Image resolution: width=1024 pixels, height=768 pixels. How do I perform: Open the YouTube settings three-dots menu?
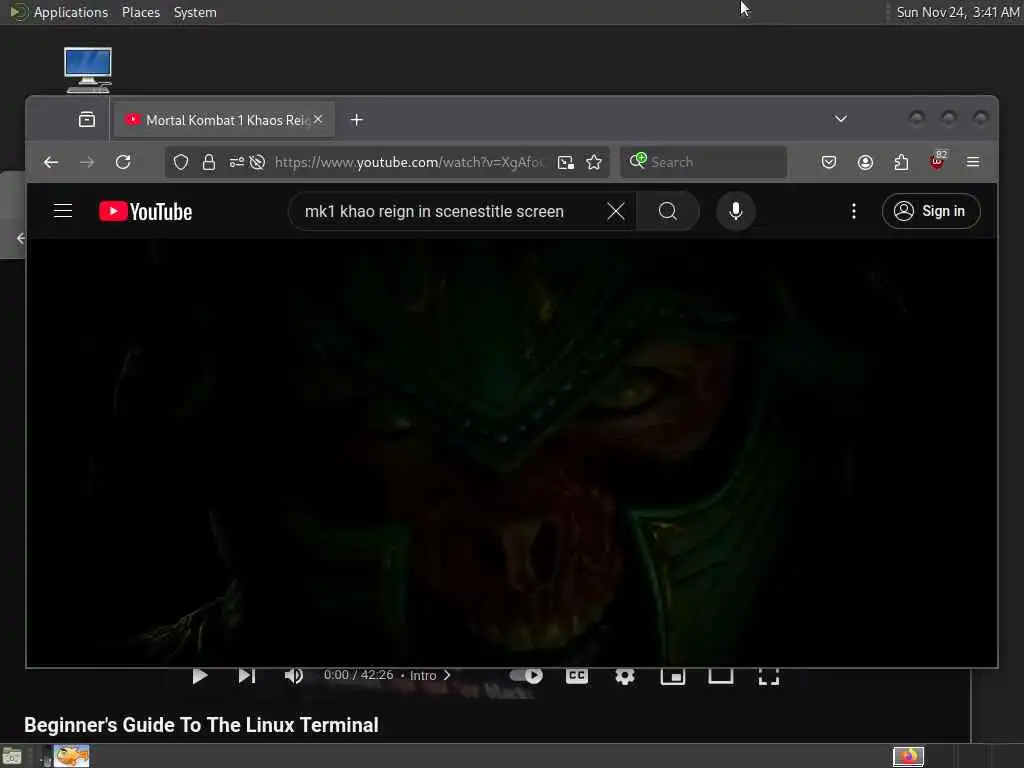(854, 211)
